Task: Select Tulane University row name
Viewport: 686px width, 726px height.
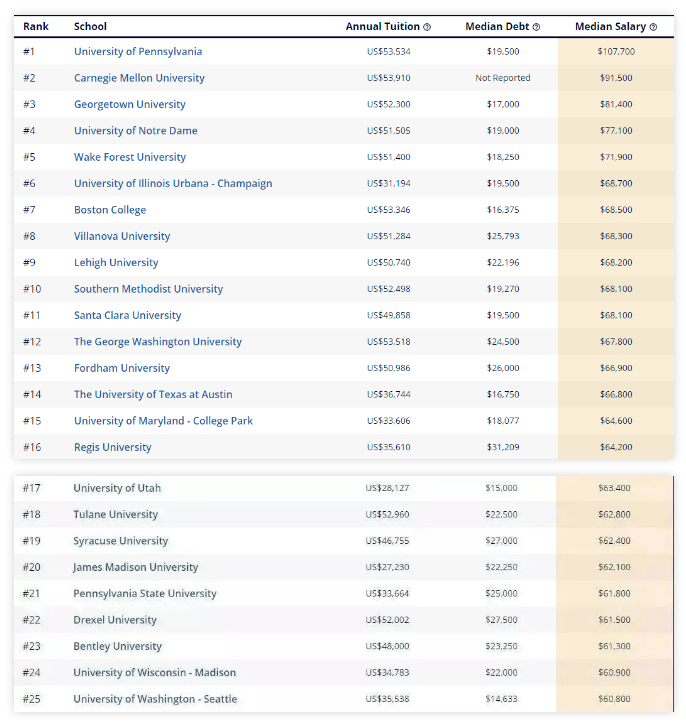Action: (x=116, y=514)
